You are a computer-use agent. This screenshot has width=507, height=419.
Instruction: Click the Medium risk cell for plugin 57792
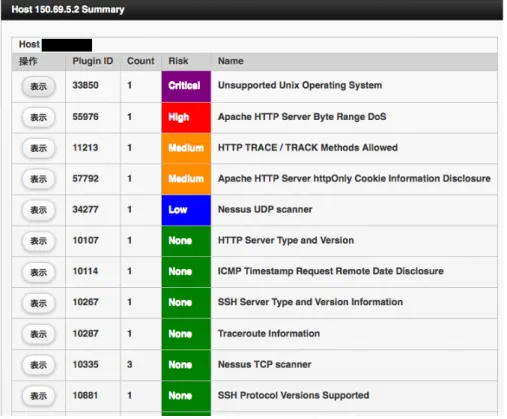pyautogui.click(x=186, y=179)
